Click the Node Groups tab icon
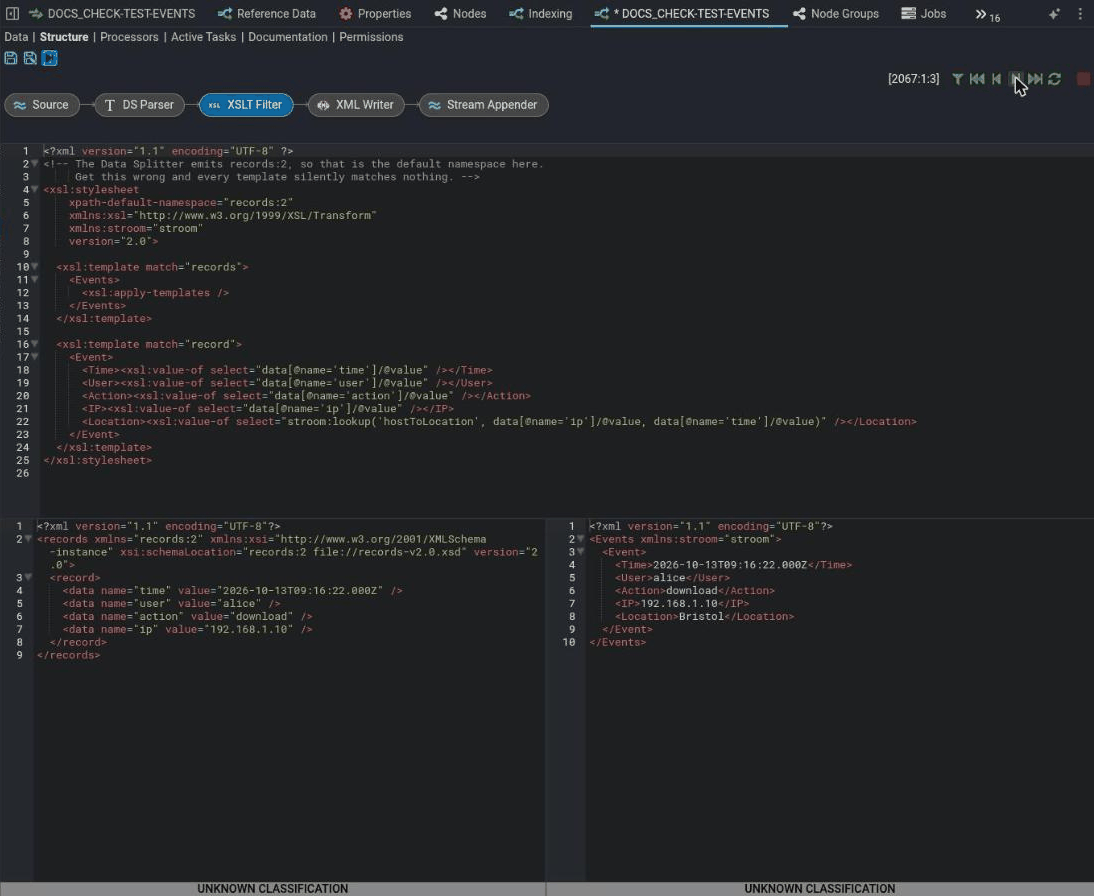The width and height of the screenshot is (1094, 896). (x=799, y=14)
